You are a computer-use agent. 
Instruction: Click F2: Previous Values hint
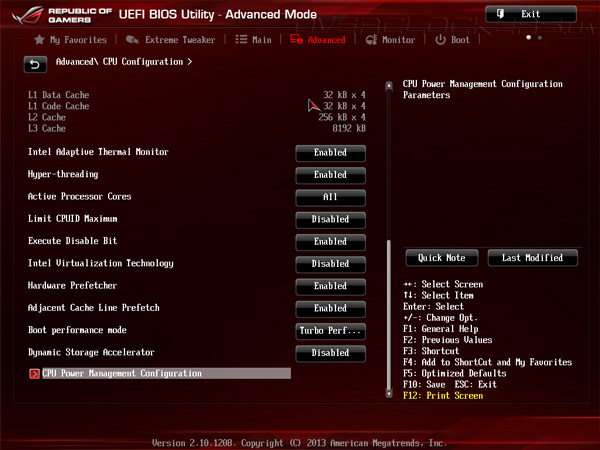(447, 340)
